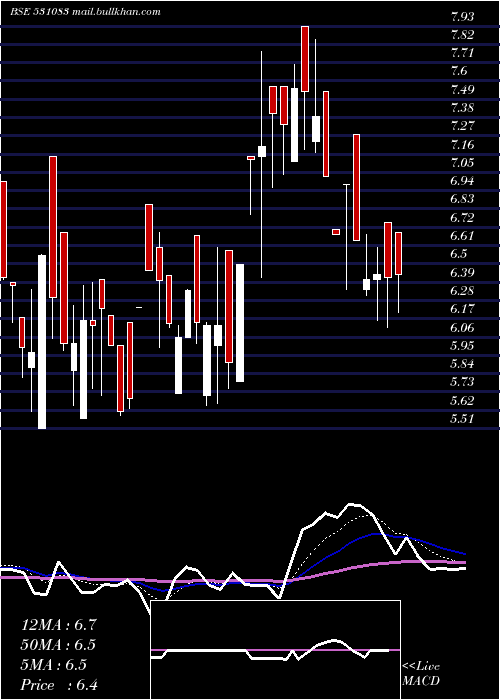Select the 5.62 price level label

point(462,401)
